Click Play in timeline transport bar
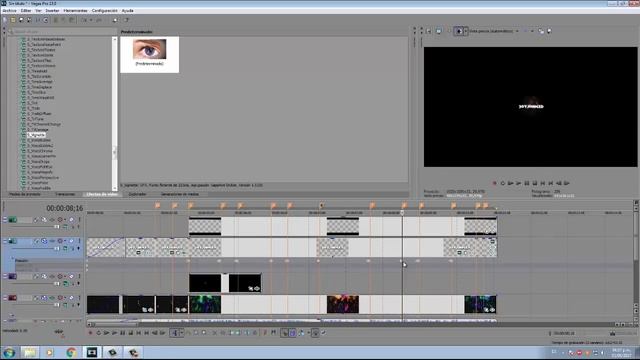This screenshot has height=360, width=640. pos(114,333)
